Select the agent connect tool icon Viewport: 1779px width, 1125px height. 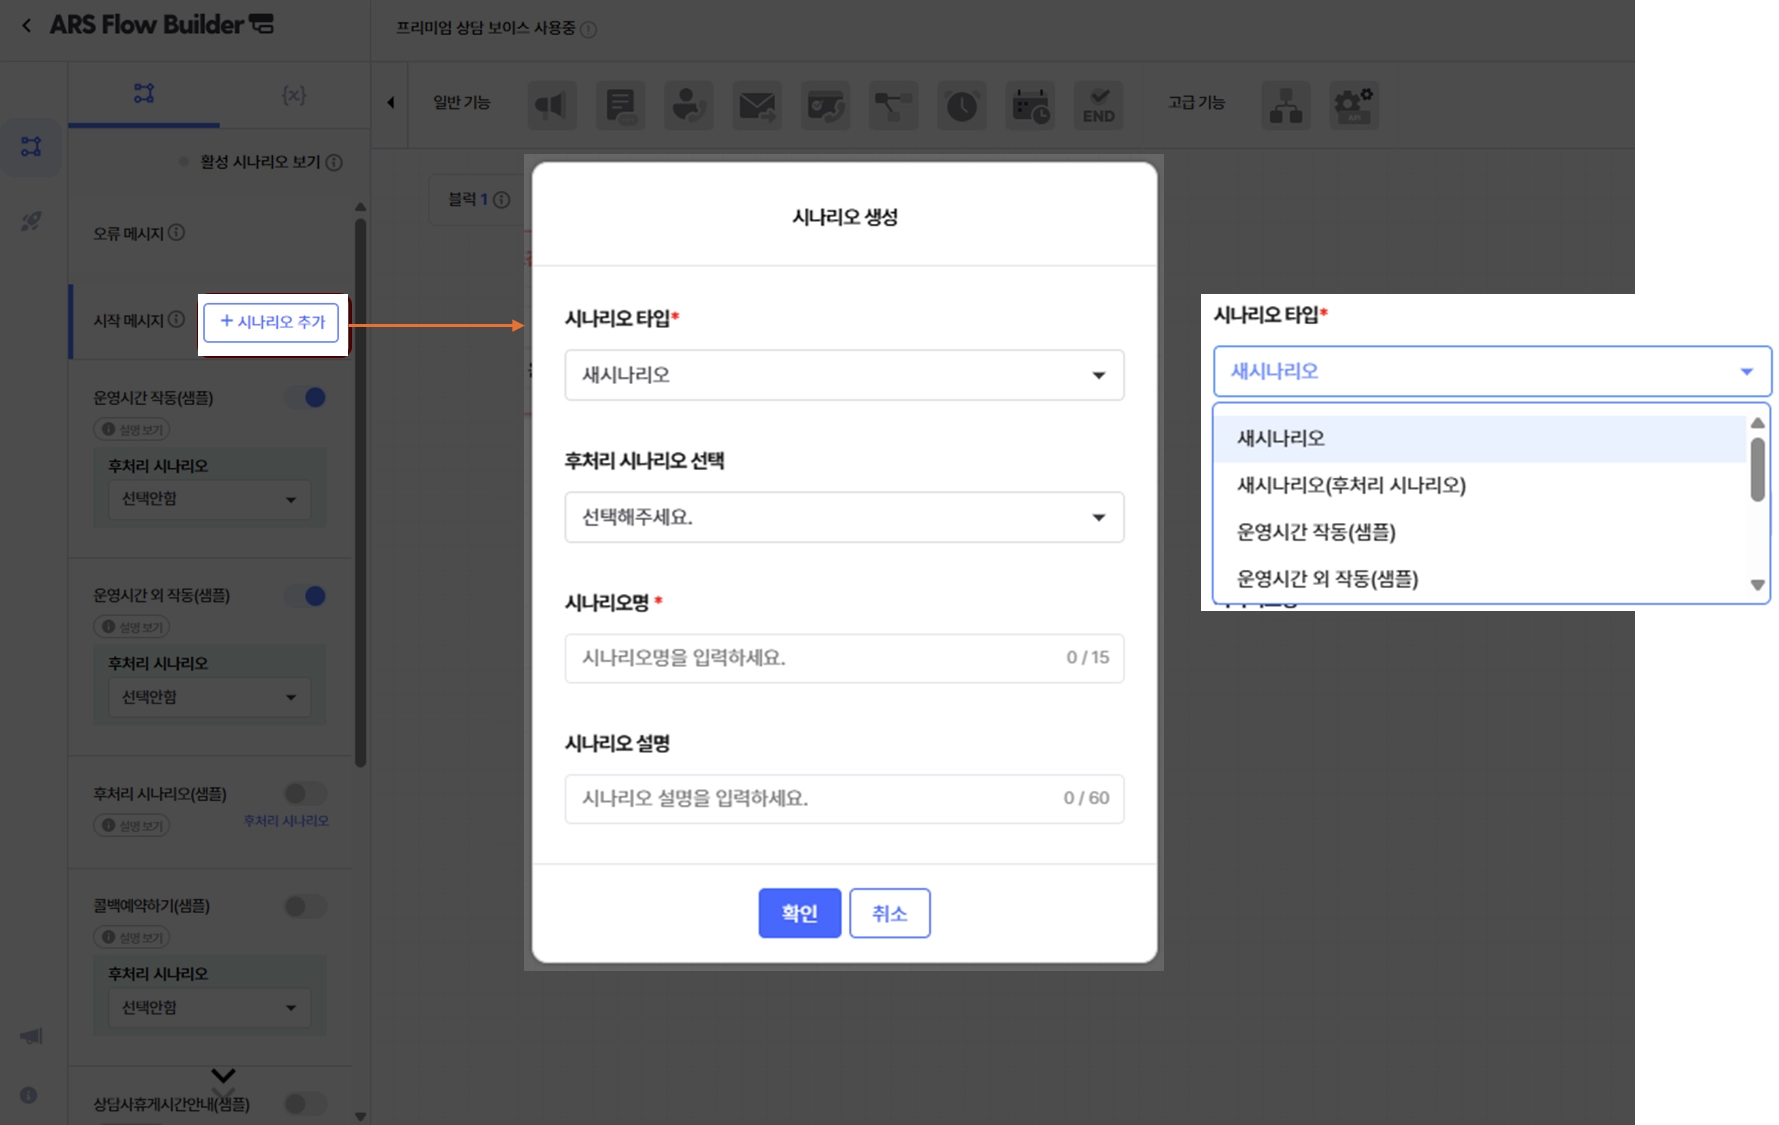pos(689,105)
